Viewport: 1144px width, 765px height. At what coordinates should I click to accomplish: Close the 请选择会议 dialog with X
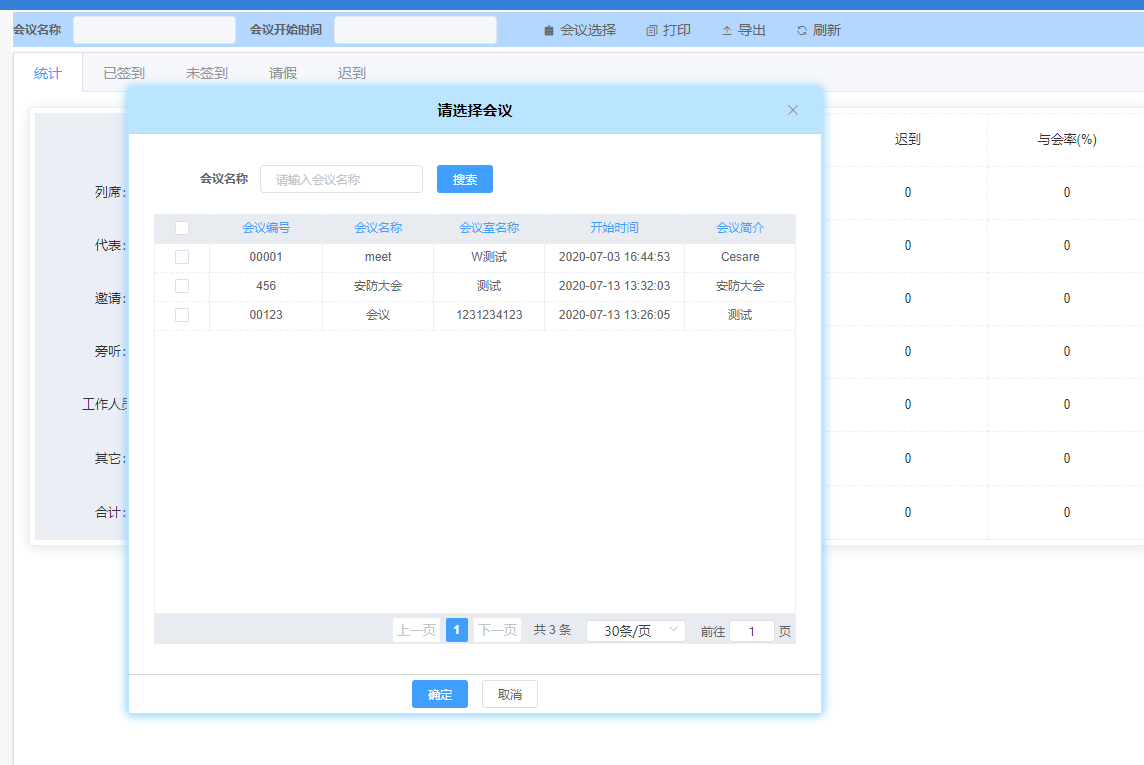793,110
